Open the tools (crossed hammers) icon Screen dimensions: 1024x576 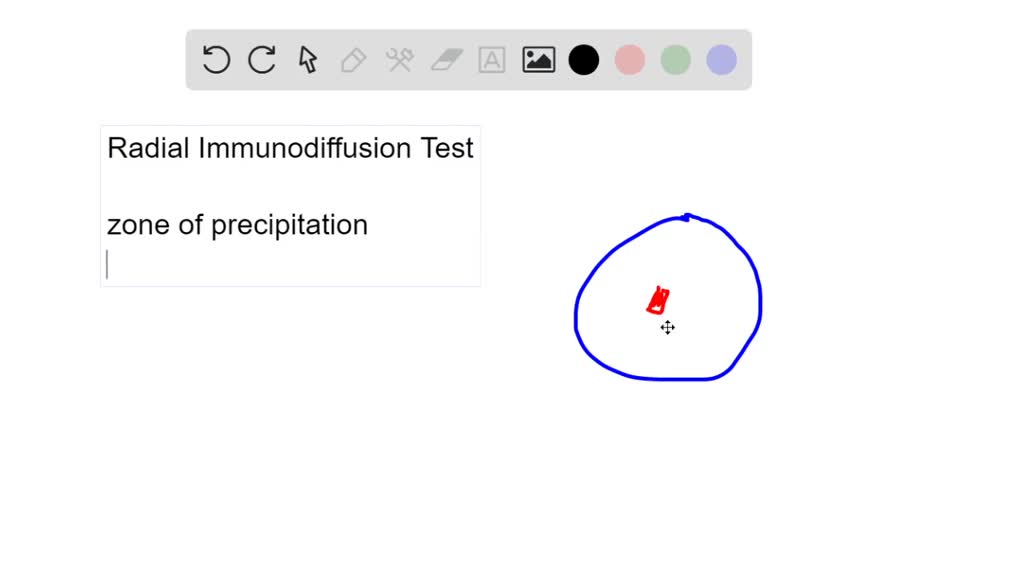(399, 60)
